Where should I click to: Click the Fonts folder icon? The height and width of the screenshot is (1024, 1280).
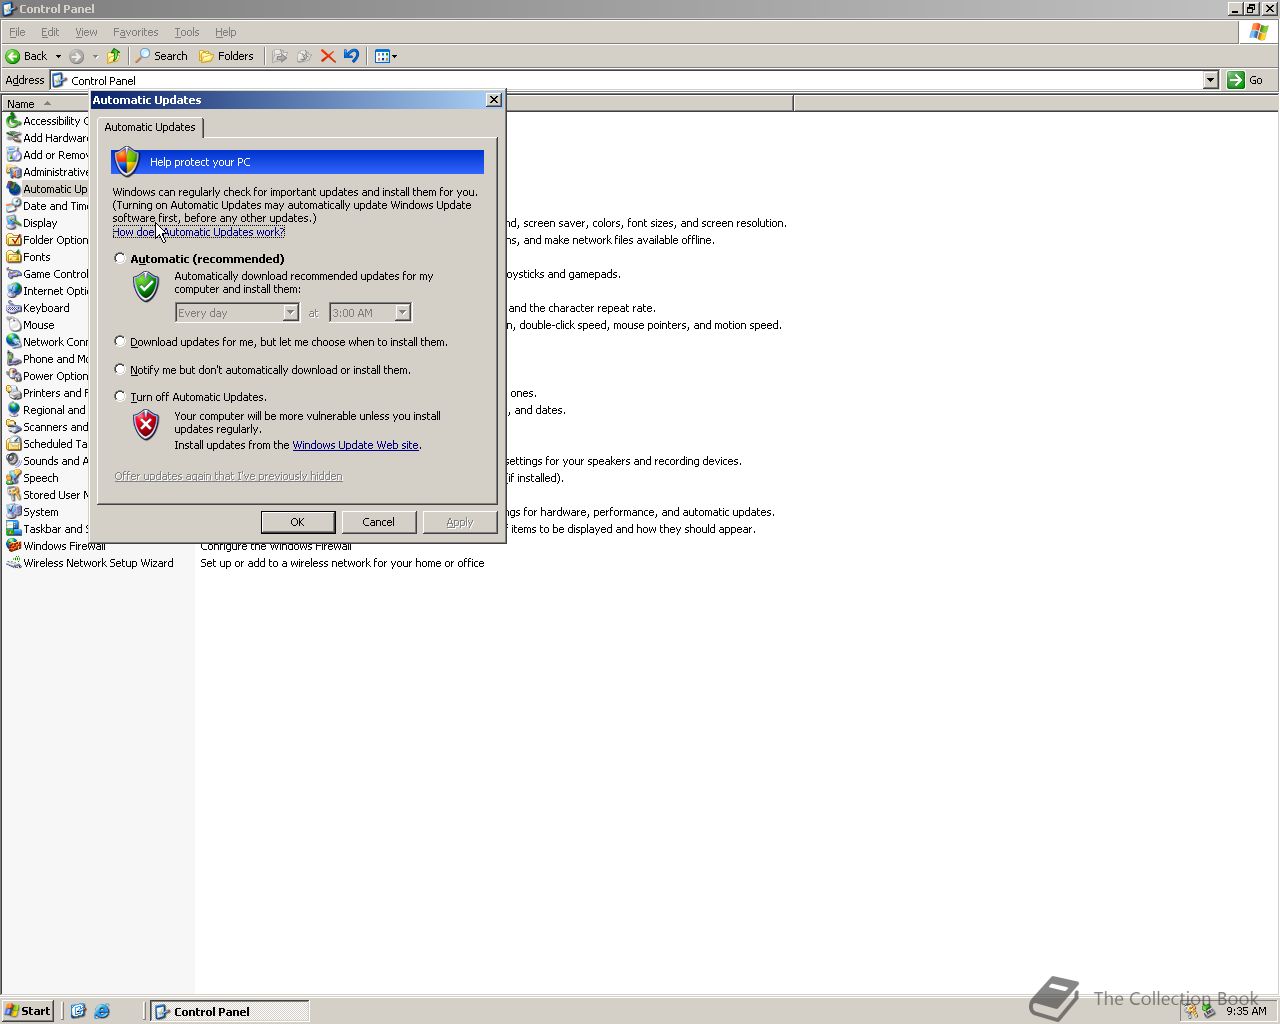pyautogui.click(x=14, y=257)
